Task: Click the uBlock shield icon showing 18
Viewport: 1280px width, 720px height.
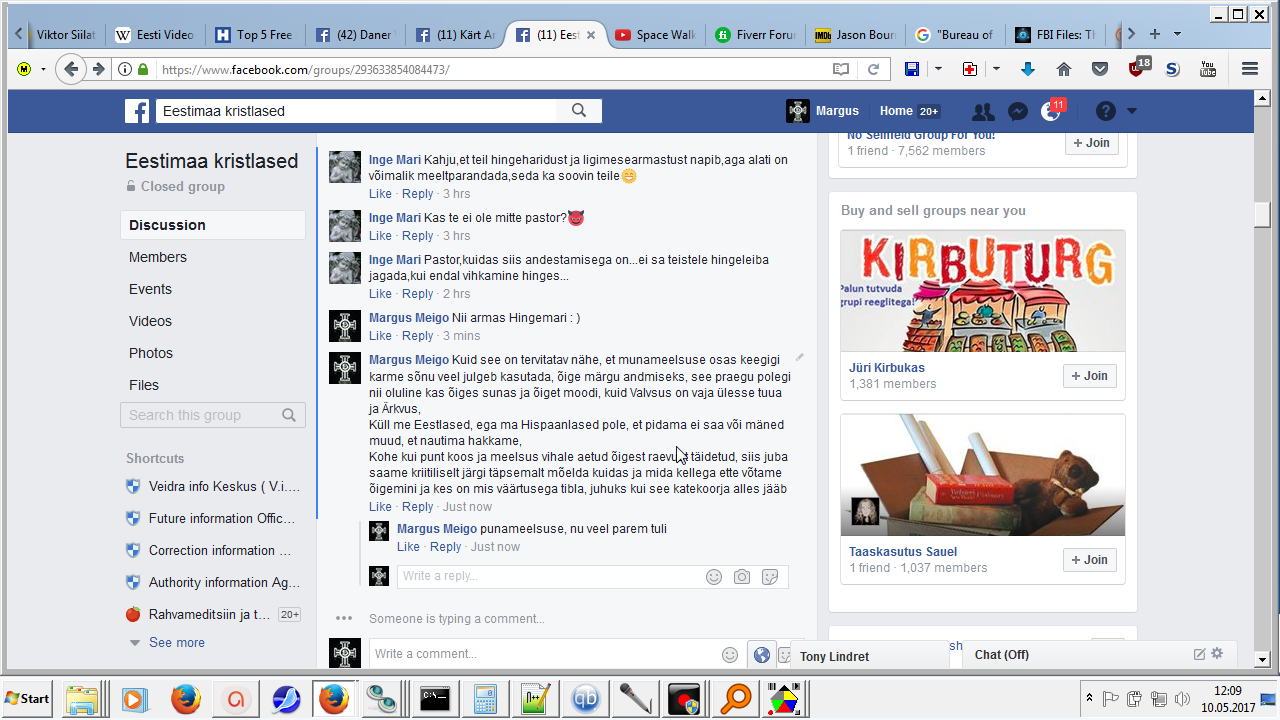Action: (x=1138, y=68)
